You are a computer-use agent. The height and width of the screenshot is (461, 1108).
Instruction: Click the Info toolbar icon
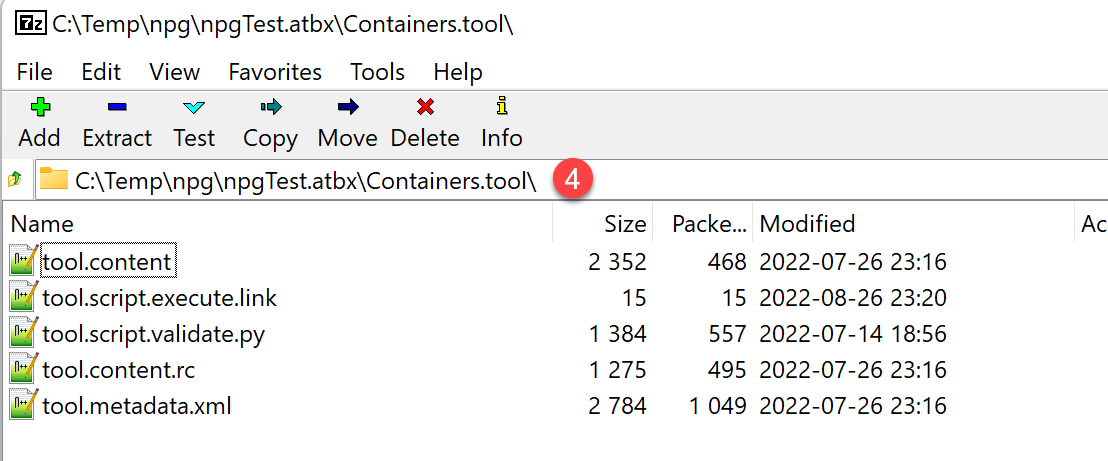(x=502, y=107)
